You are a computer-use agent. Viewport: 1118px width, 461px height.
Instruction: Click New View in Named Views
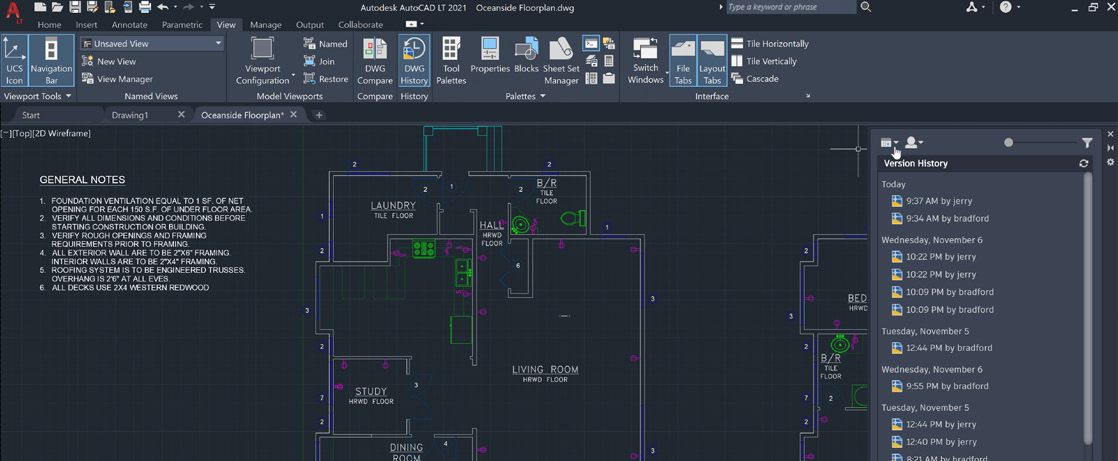point(109,61)
